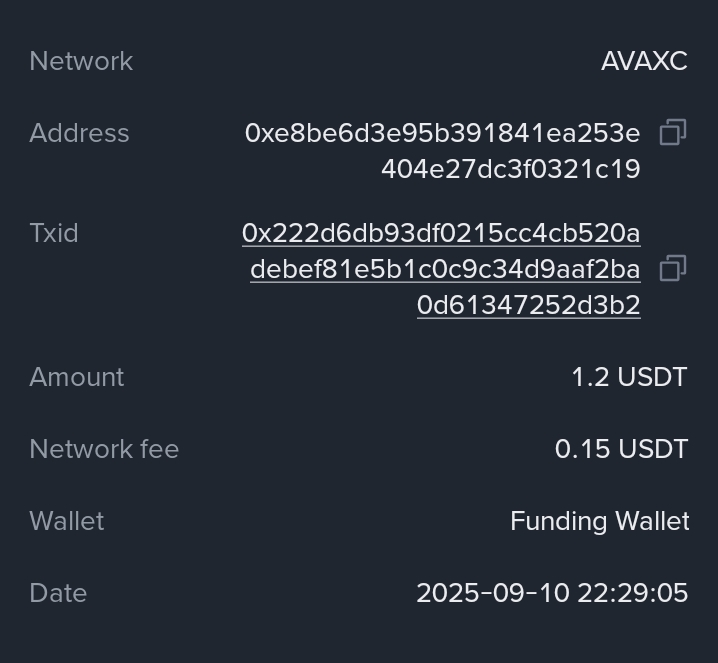Open the Txid link starting with 0x222d6db
Image resolution: width=718 pixels, height=663 pixels.
[441, 233]
